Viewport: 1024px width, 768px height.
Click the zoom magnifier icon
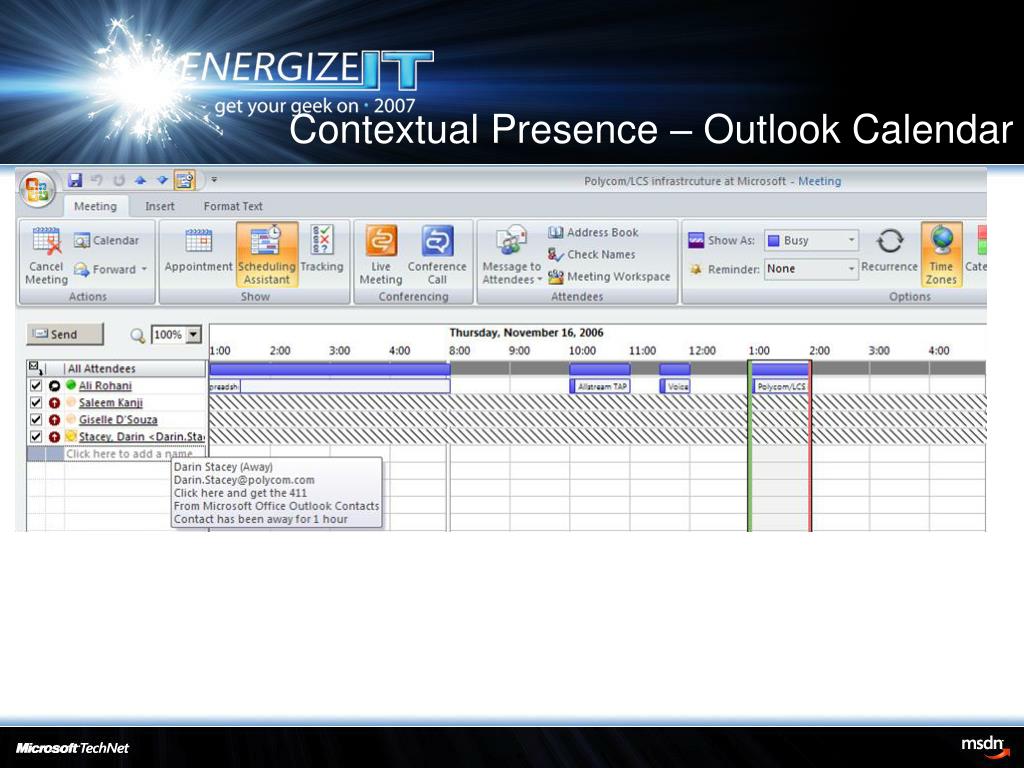137,335
